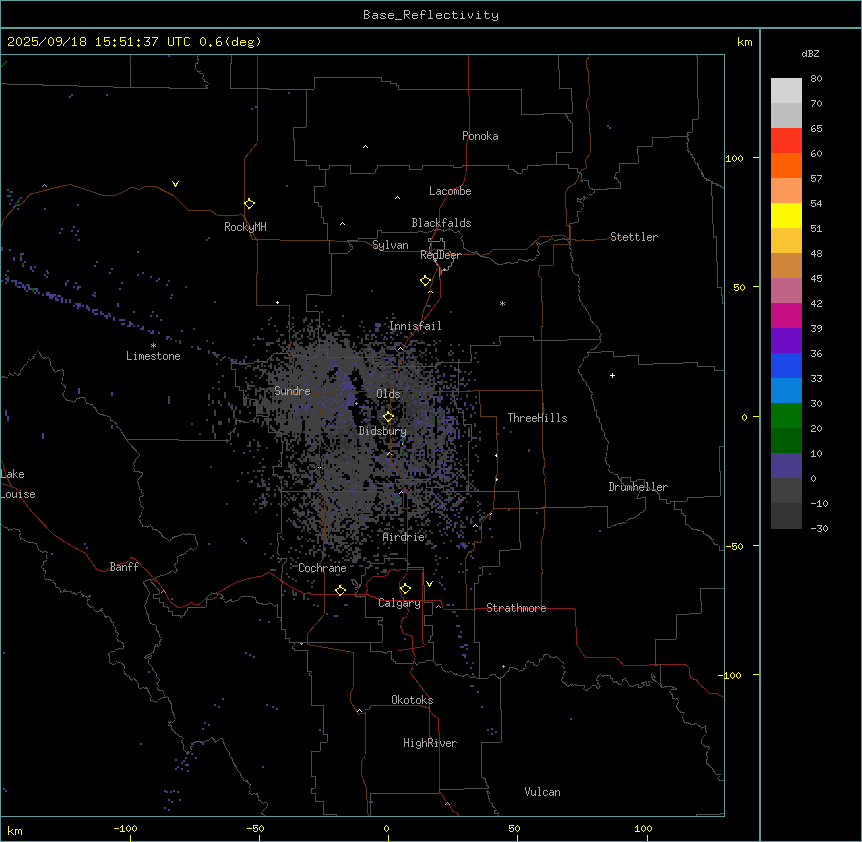862x842 pixels.
Task: Click the asterisk marker east of Innisfail
Action: 502,304
